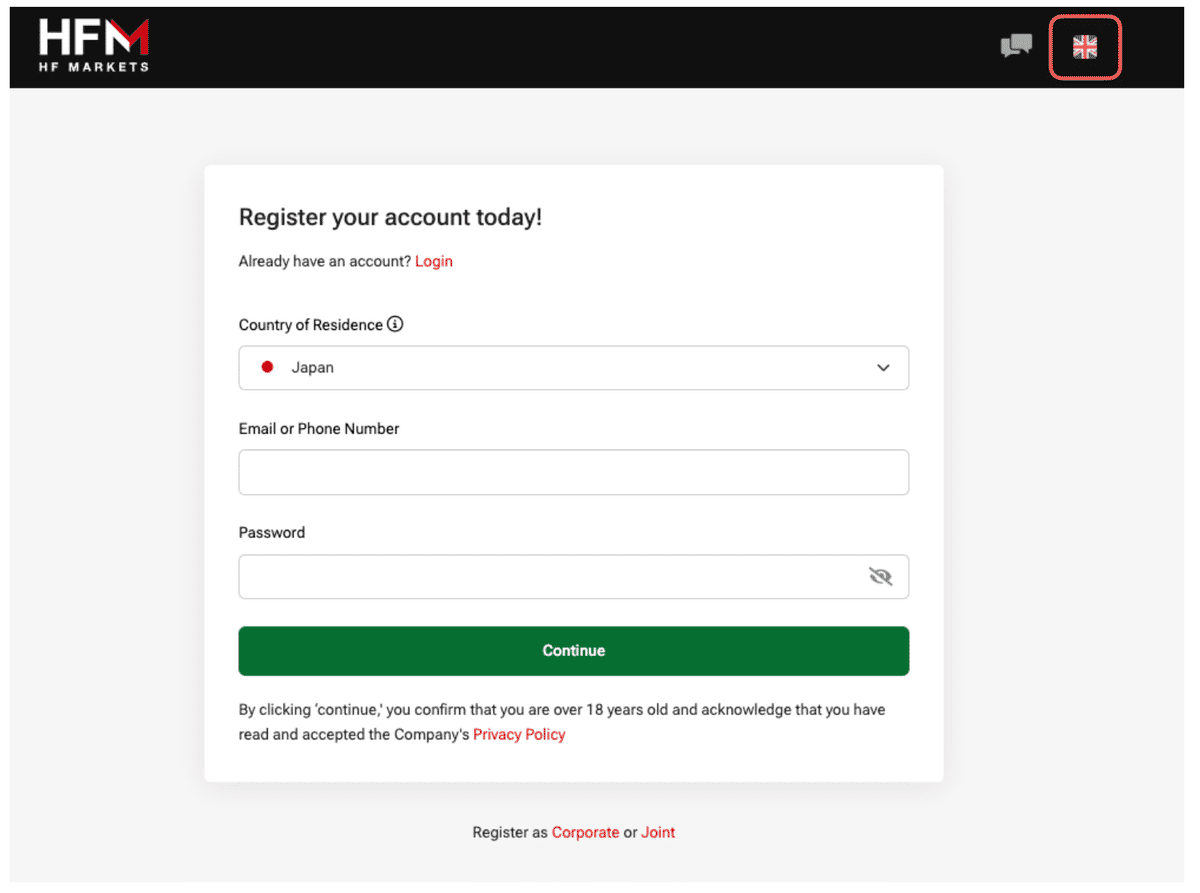Choose the Corporate registration link
This screenshot has width=1200, height=893.
coord(585,832)
